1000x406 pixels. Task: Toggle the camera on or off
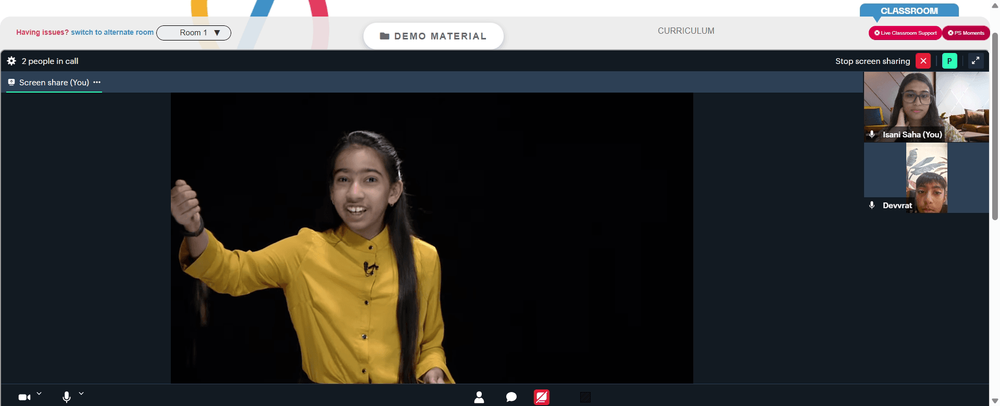point(24,398)
